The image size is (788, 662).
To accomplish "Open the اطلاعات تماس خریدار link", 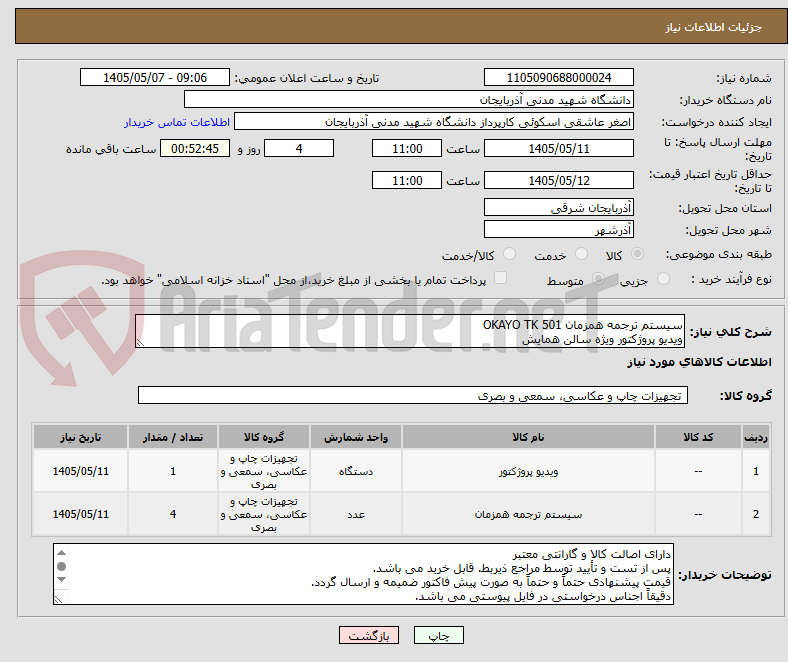I will [x=177, y=122].
